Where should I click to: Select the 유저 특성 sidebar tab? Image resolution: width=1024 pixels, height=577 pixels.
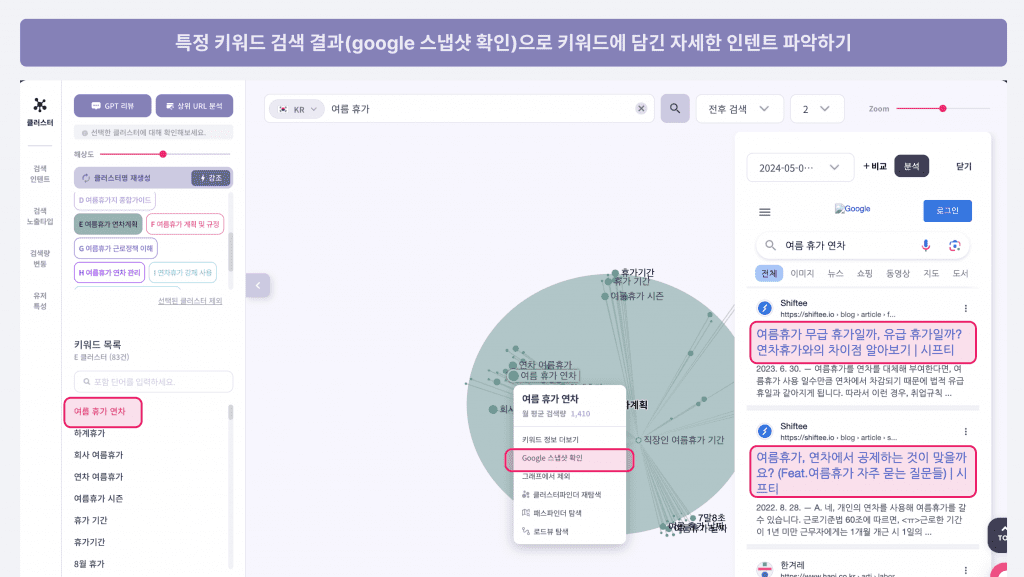40,301
